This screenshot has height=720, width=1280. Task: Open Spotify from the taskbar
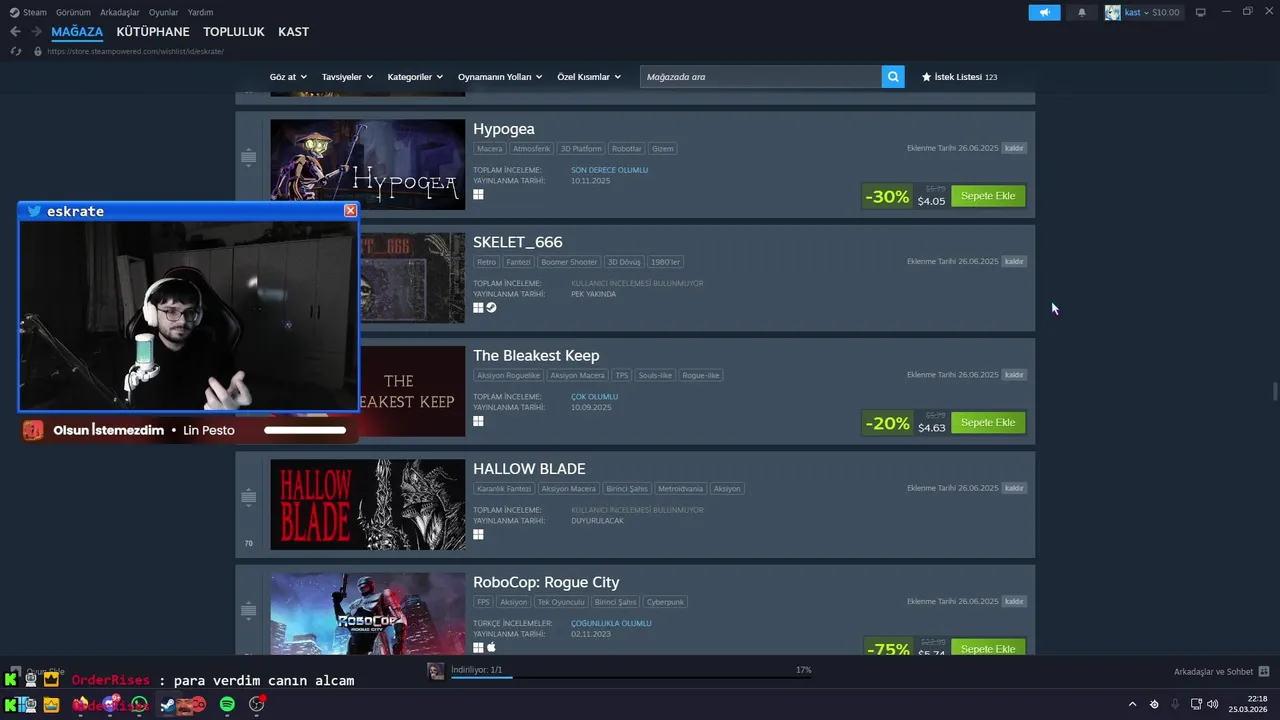point(227,704)
